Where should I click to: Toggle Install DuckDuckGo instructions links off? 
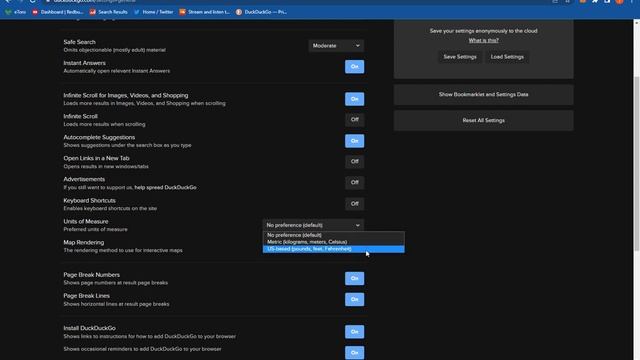coord(354,332)
